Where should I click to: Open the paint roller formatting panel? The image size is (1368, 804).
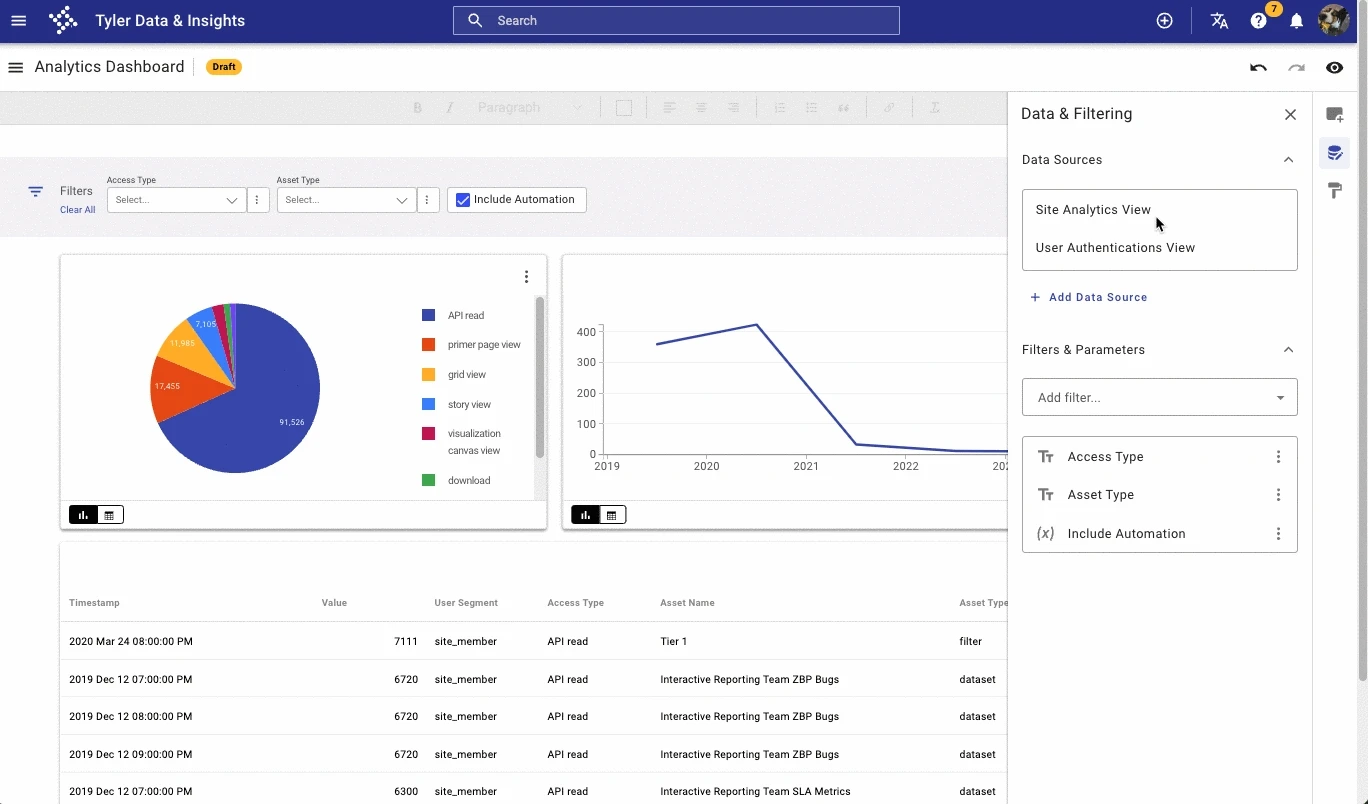1334,191
